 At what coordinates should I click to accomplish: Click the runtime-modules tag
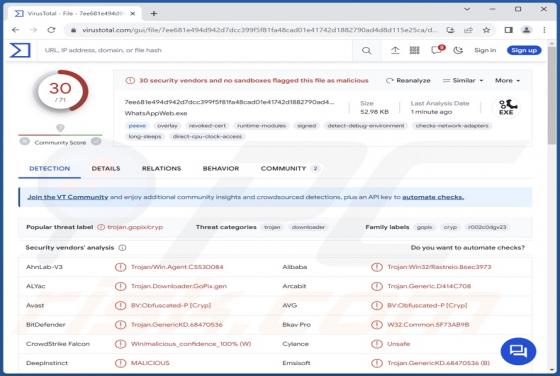tap(261, 126)
